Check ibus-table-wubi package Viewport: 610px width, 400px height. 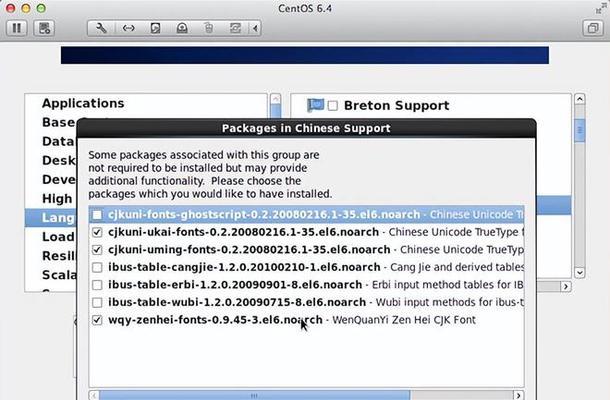tap(97, 302)
